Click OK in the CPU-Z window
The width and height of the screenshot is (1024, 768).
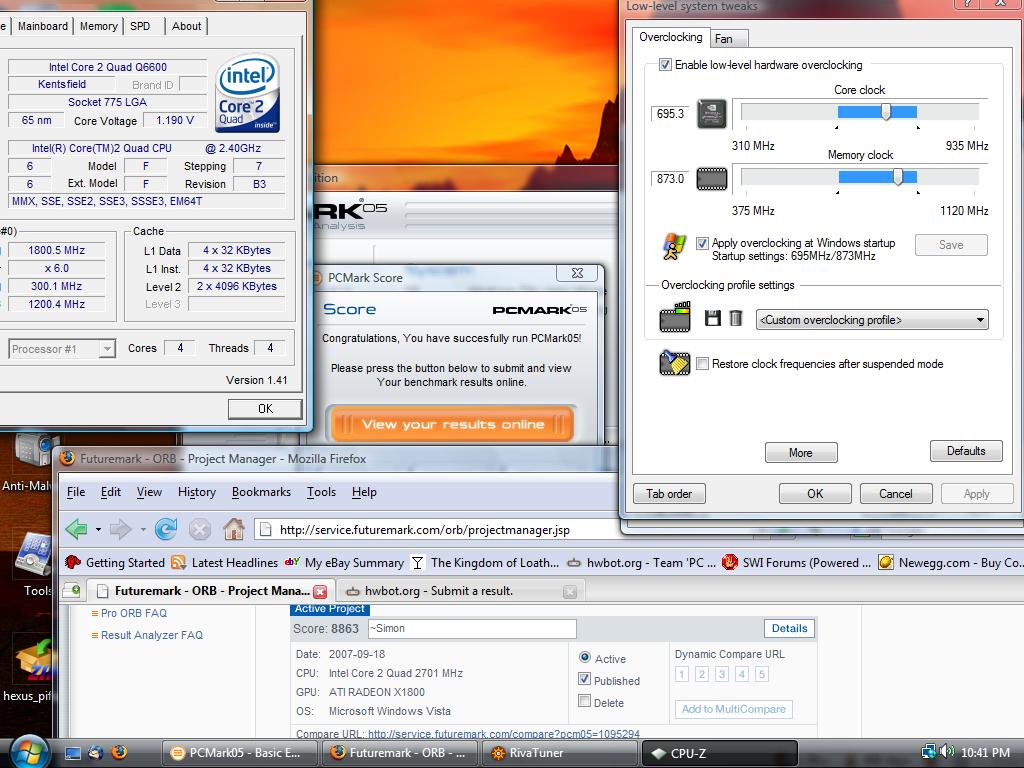coord(265,409)
